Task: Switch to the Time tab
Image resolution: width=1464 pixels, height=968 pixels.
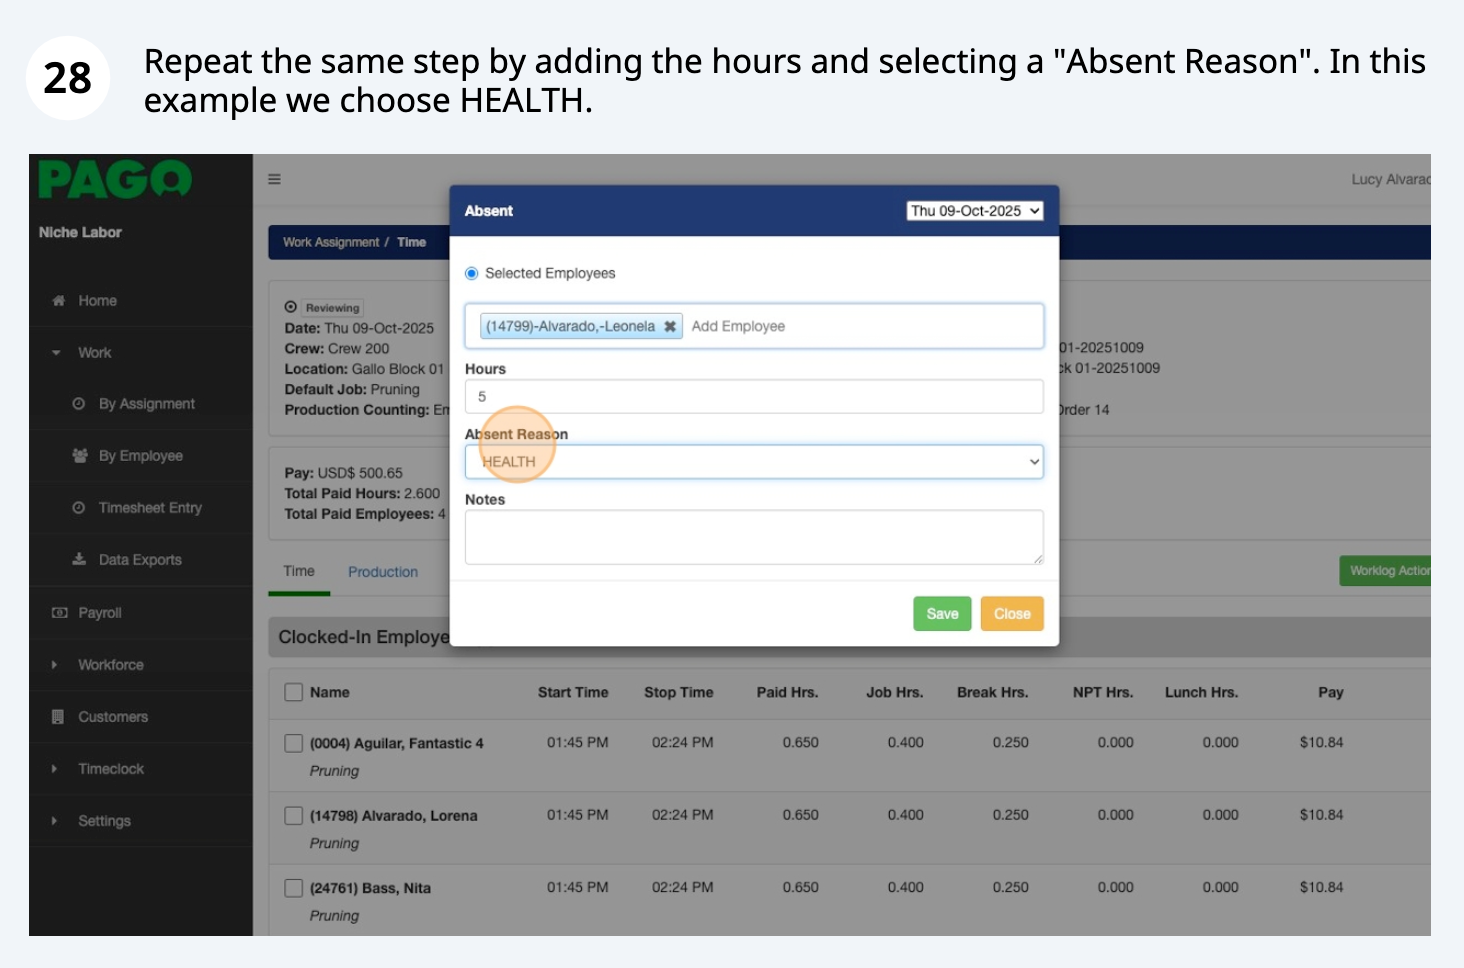Action: click(299, 571)
